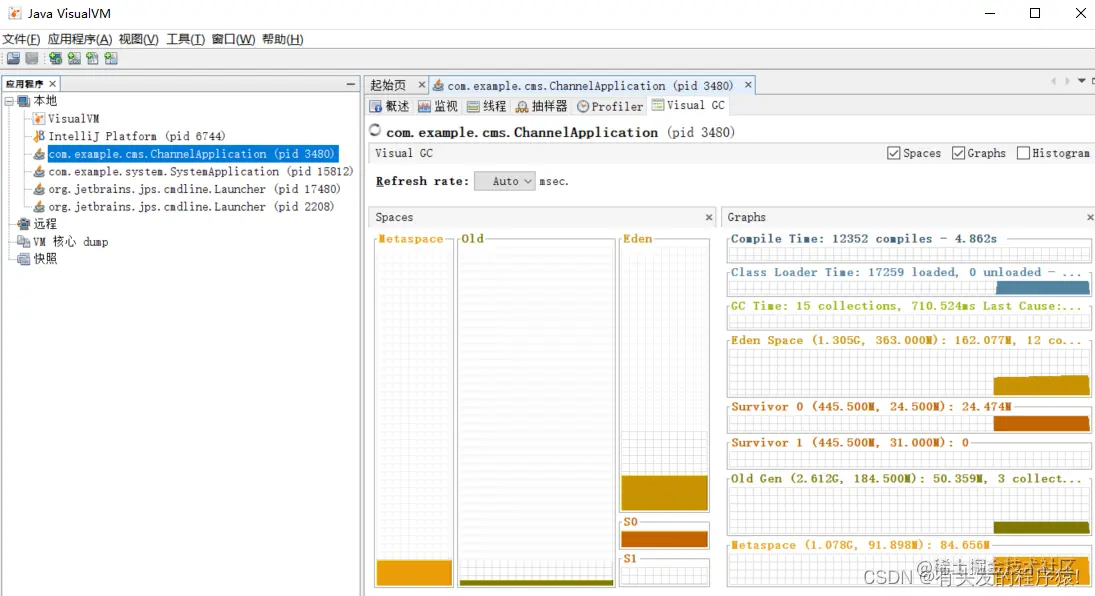Image resolution: width=1095 pixels, height=596 pixels.
Task: Click the Java icon on ChannelApplication tab
Action: [439, 85]
